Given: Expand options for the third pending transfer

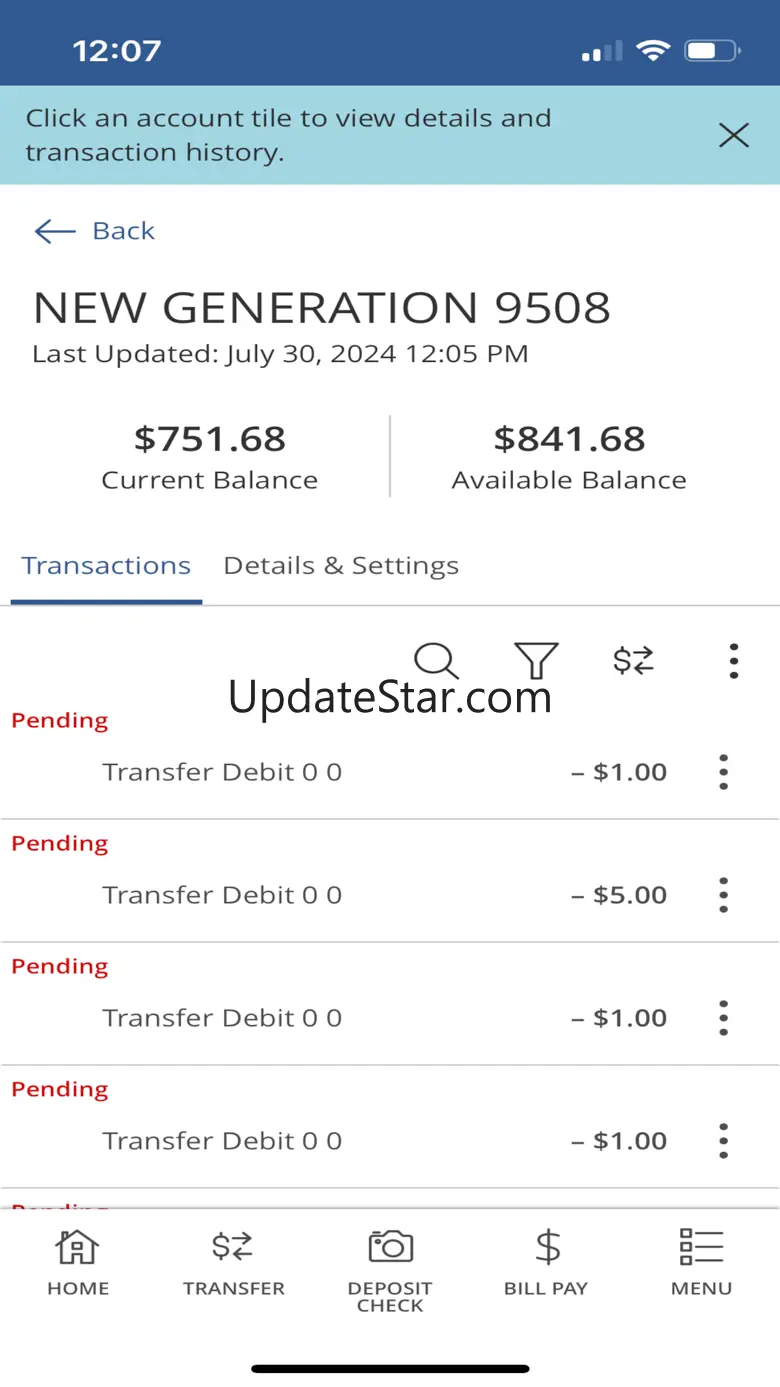Looking at the screenshot, I should [723, 1018].
